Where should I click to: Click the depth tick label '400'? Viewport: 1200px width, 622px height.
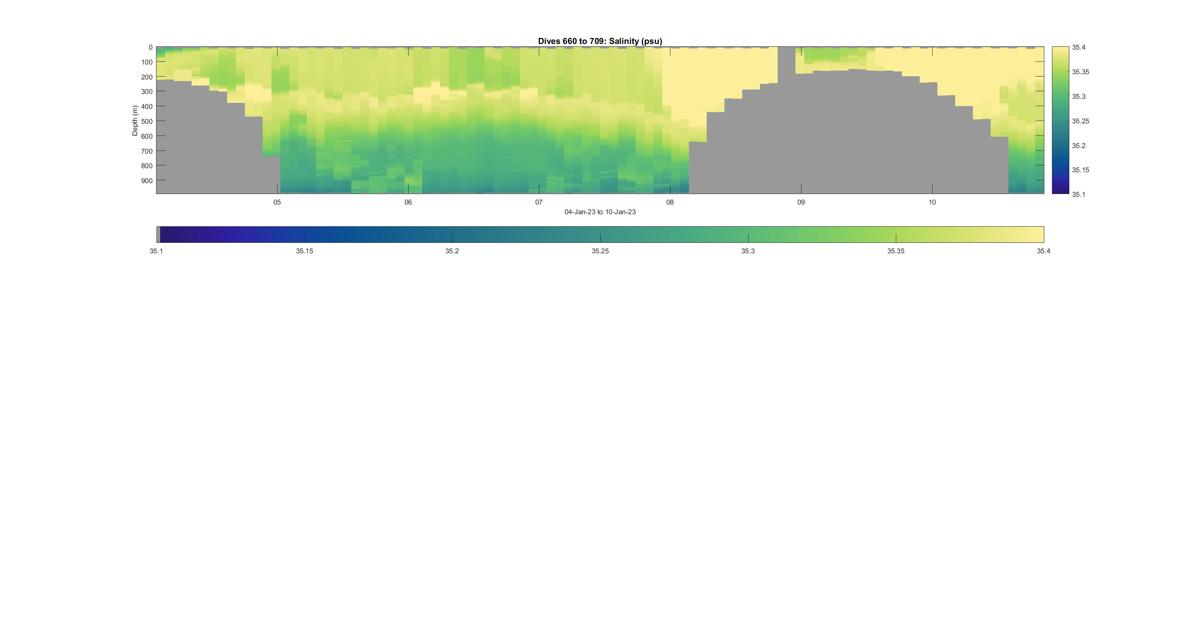click(x=146, y=106)
